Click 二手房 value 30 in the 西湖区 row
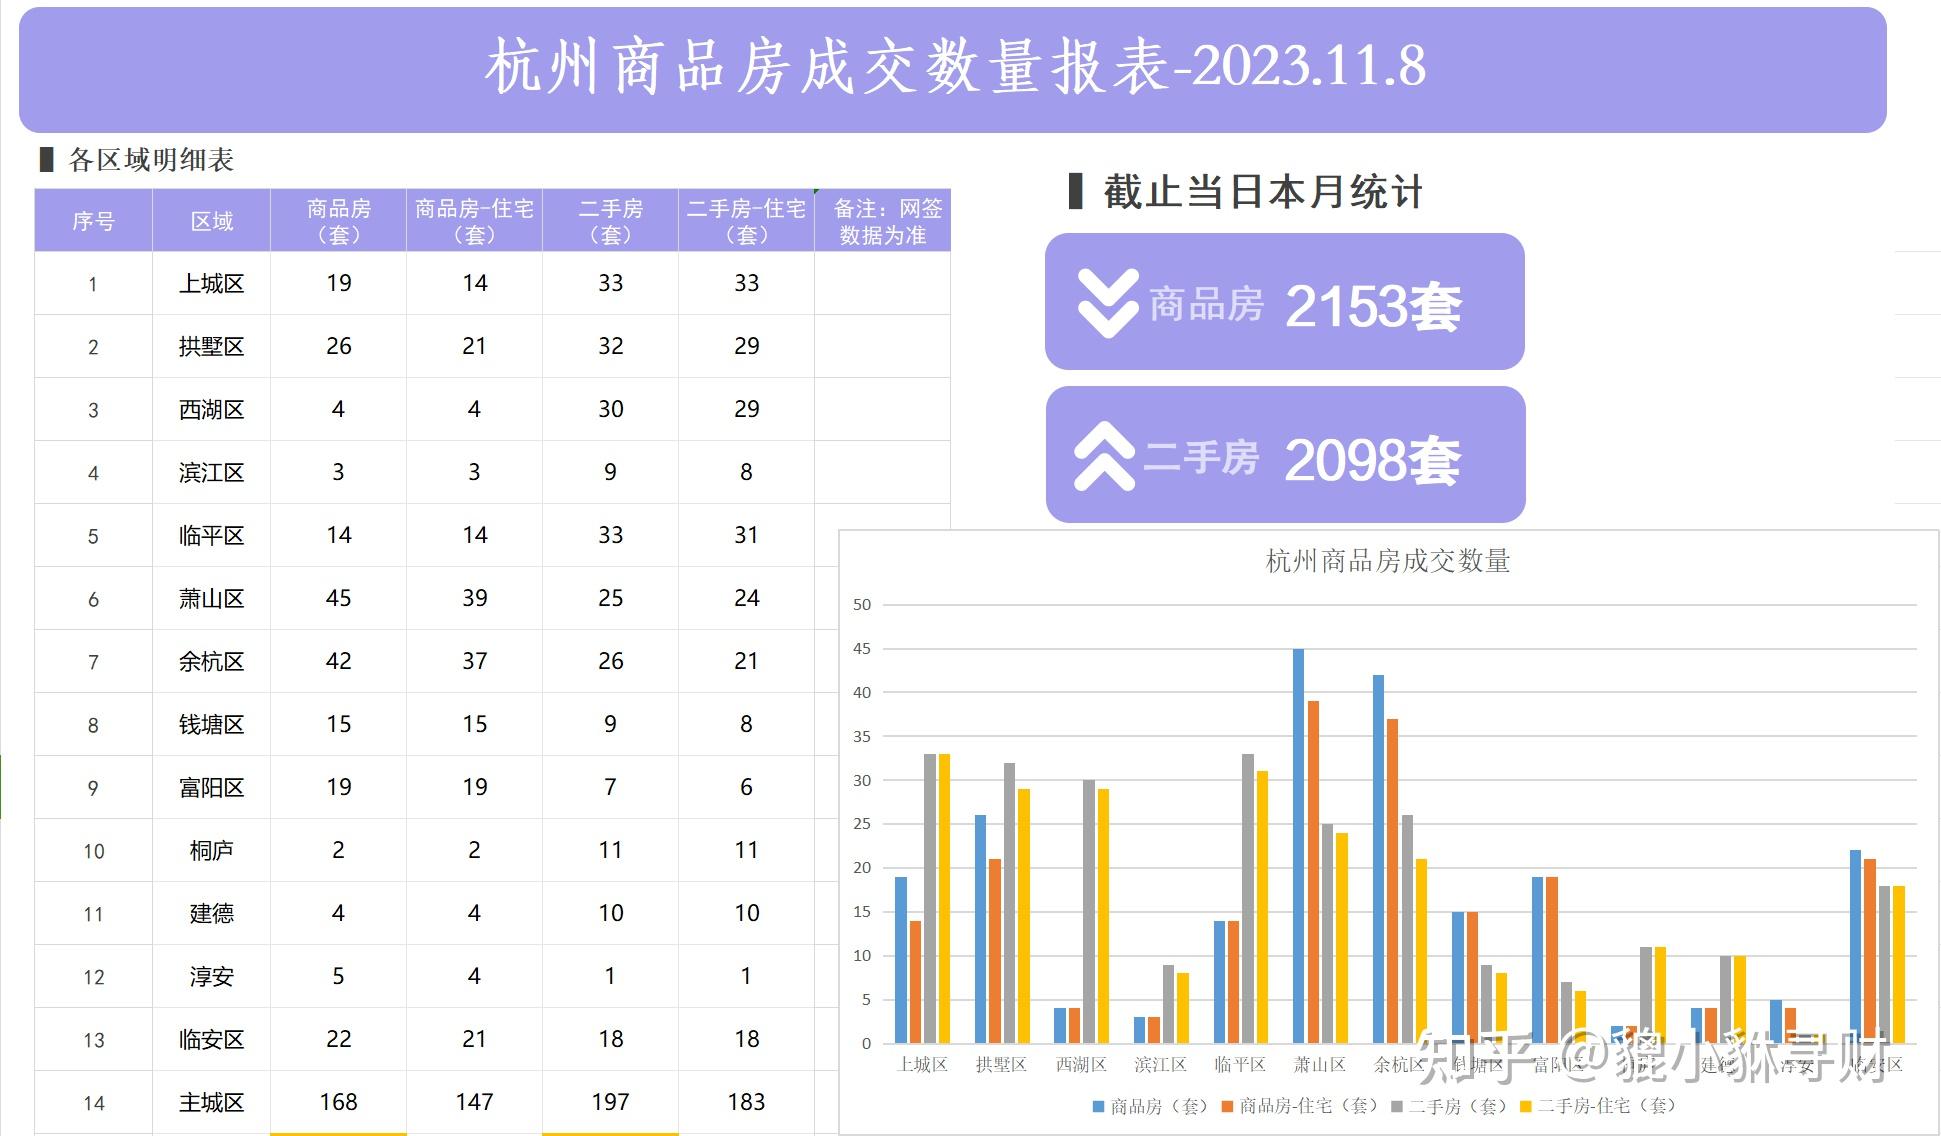 click(611, 409)
